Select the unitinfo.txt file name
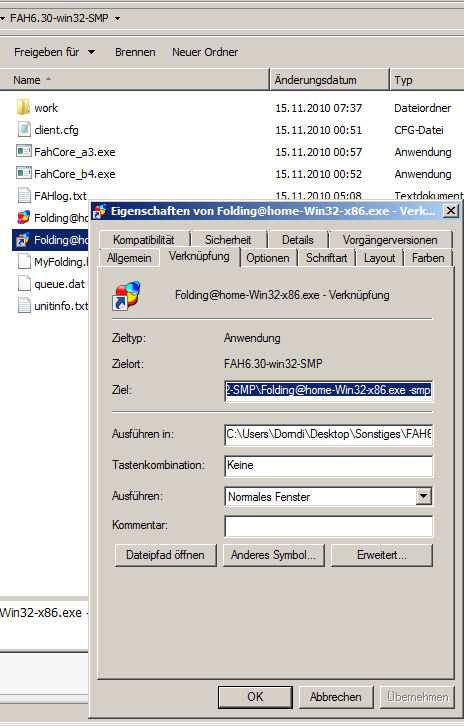This screenshot has width=464, height=726. [x=61, y=306]
